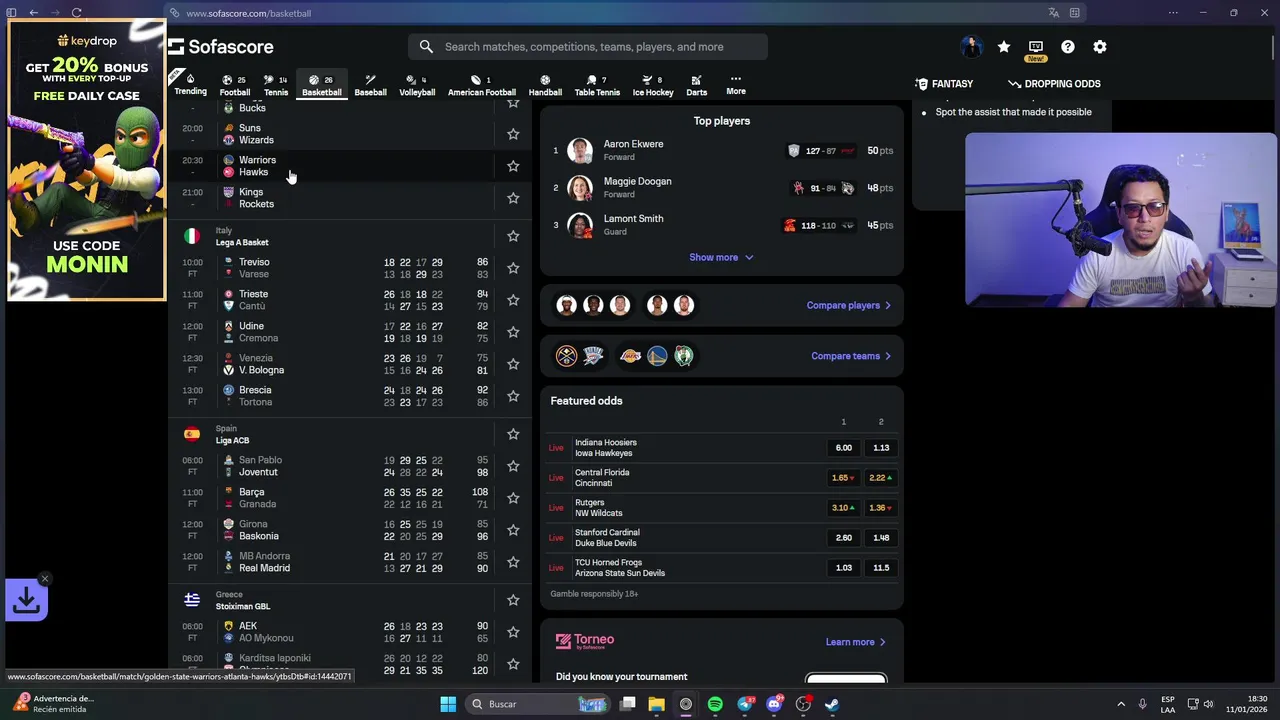This screenshot has width=1280, height=720.
Task: Star the Italy Lega A Basket league
Action: click(513, 236)
